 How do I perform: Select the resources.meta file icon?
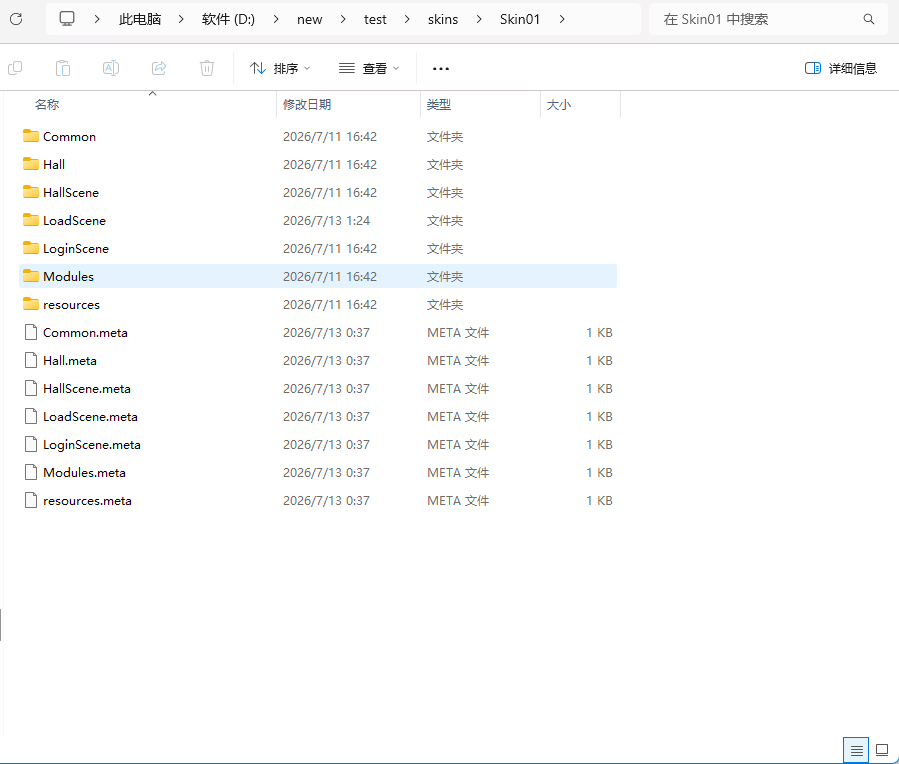click(x=31, y=501)
